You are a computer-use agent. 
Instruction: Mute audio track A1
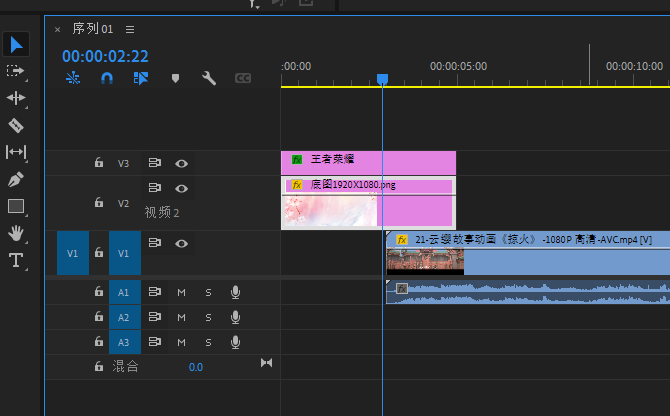click(x=182, y=292)
